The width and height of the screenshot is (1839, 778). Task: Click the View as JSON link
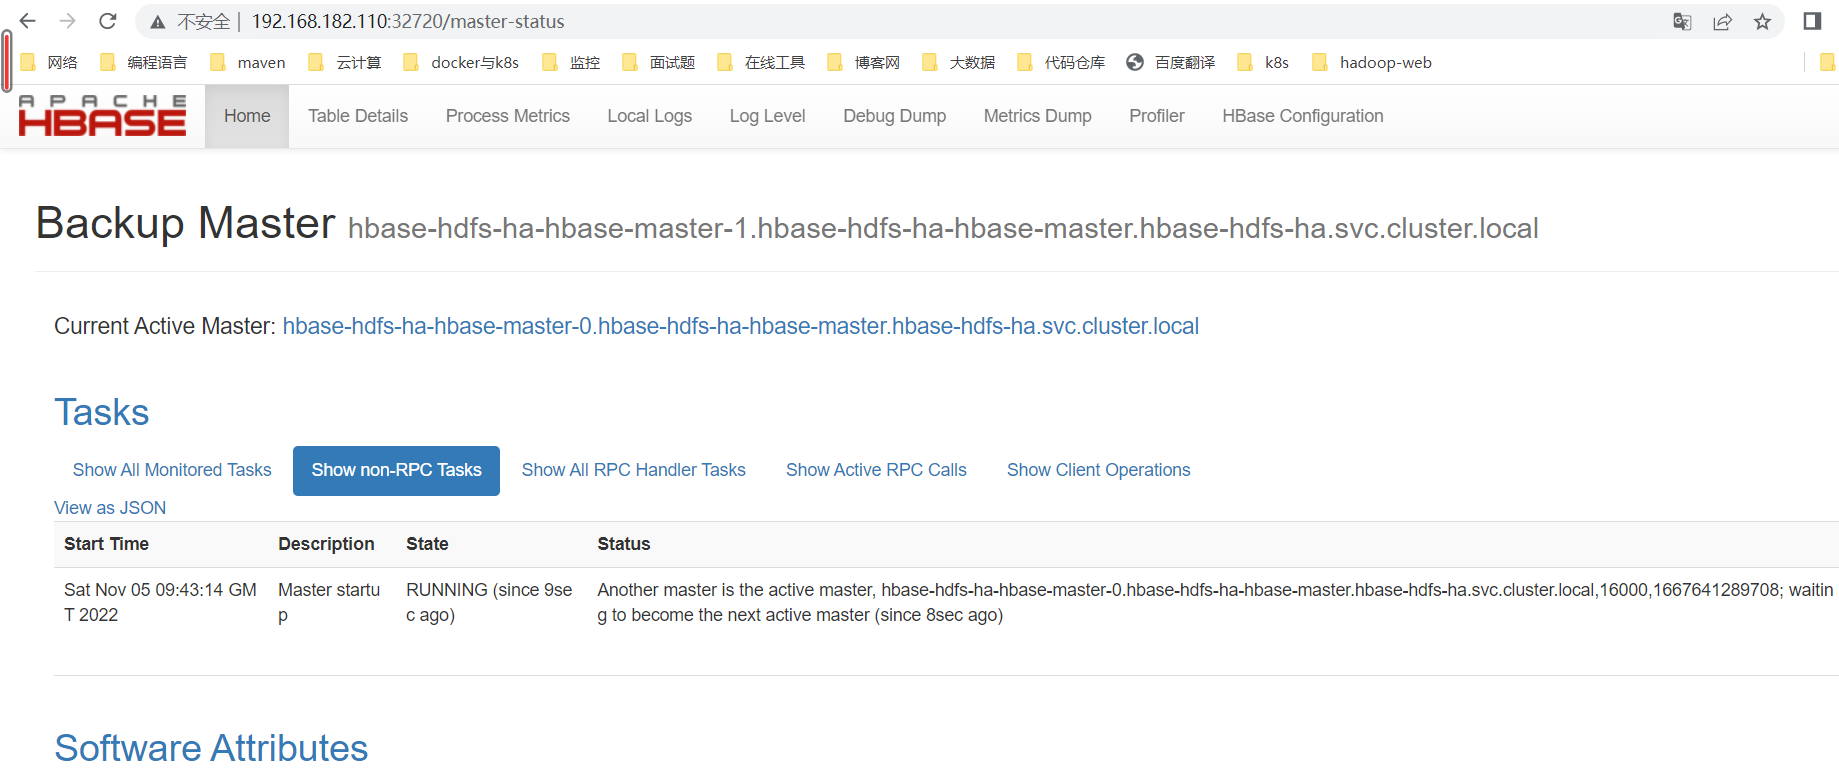(110, 508)
